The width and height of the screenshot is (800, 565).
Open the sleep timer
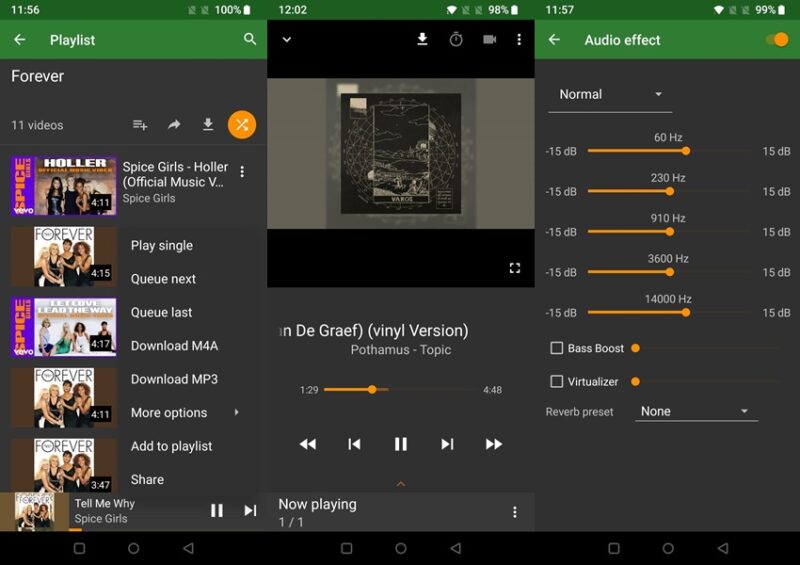click(x=456, y=39)
